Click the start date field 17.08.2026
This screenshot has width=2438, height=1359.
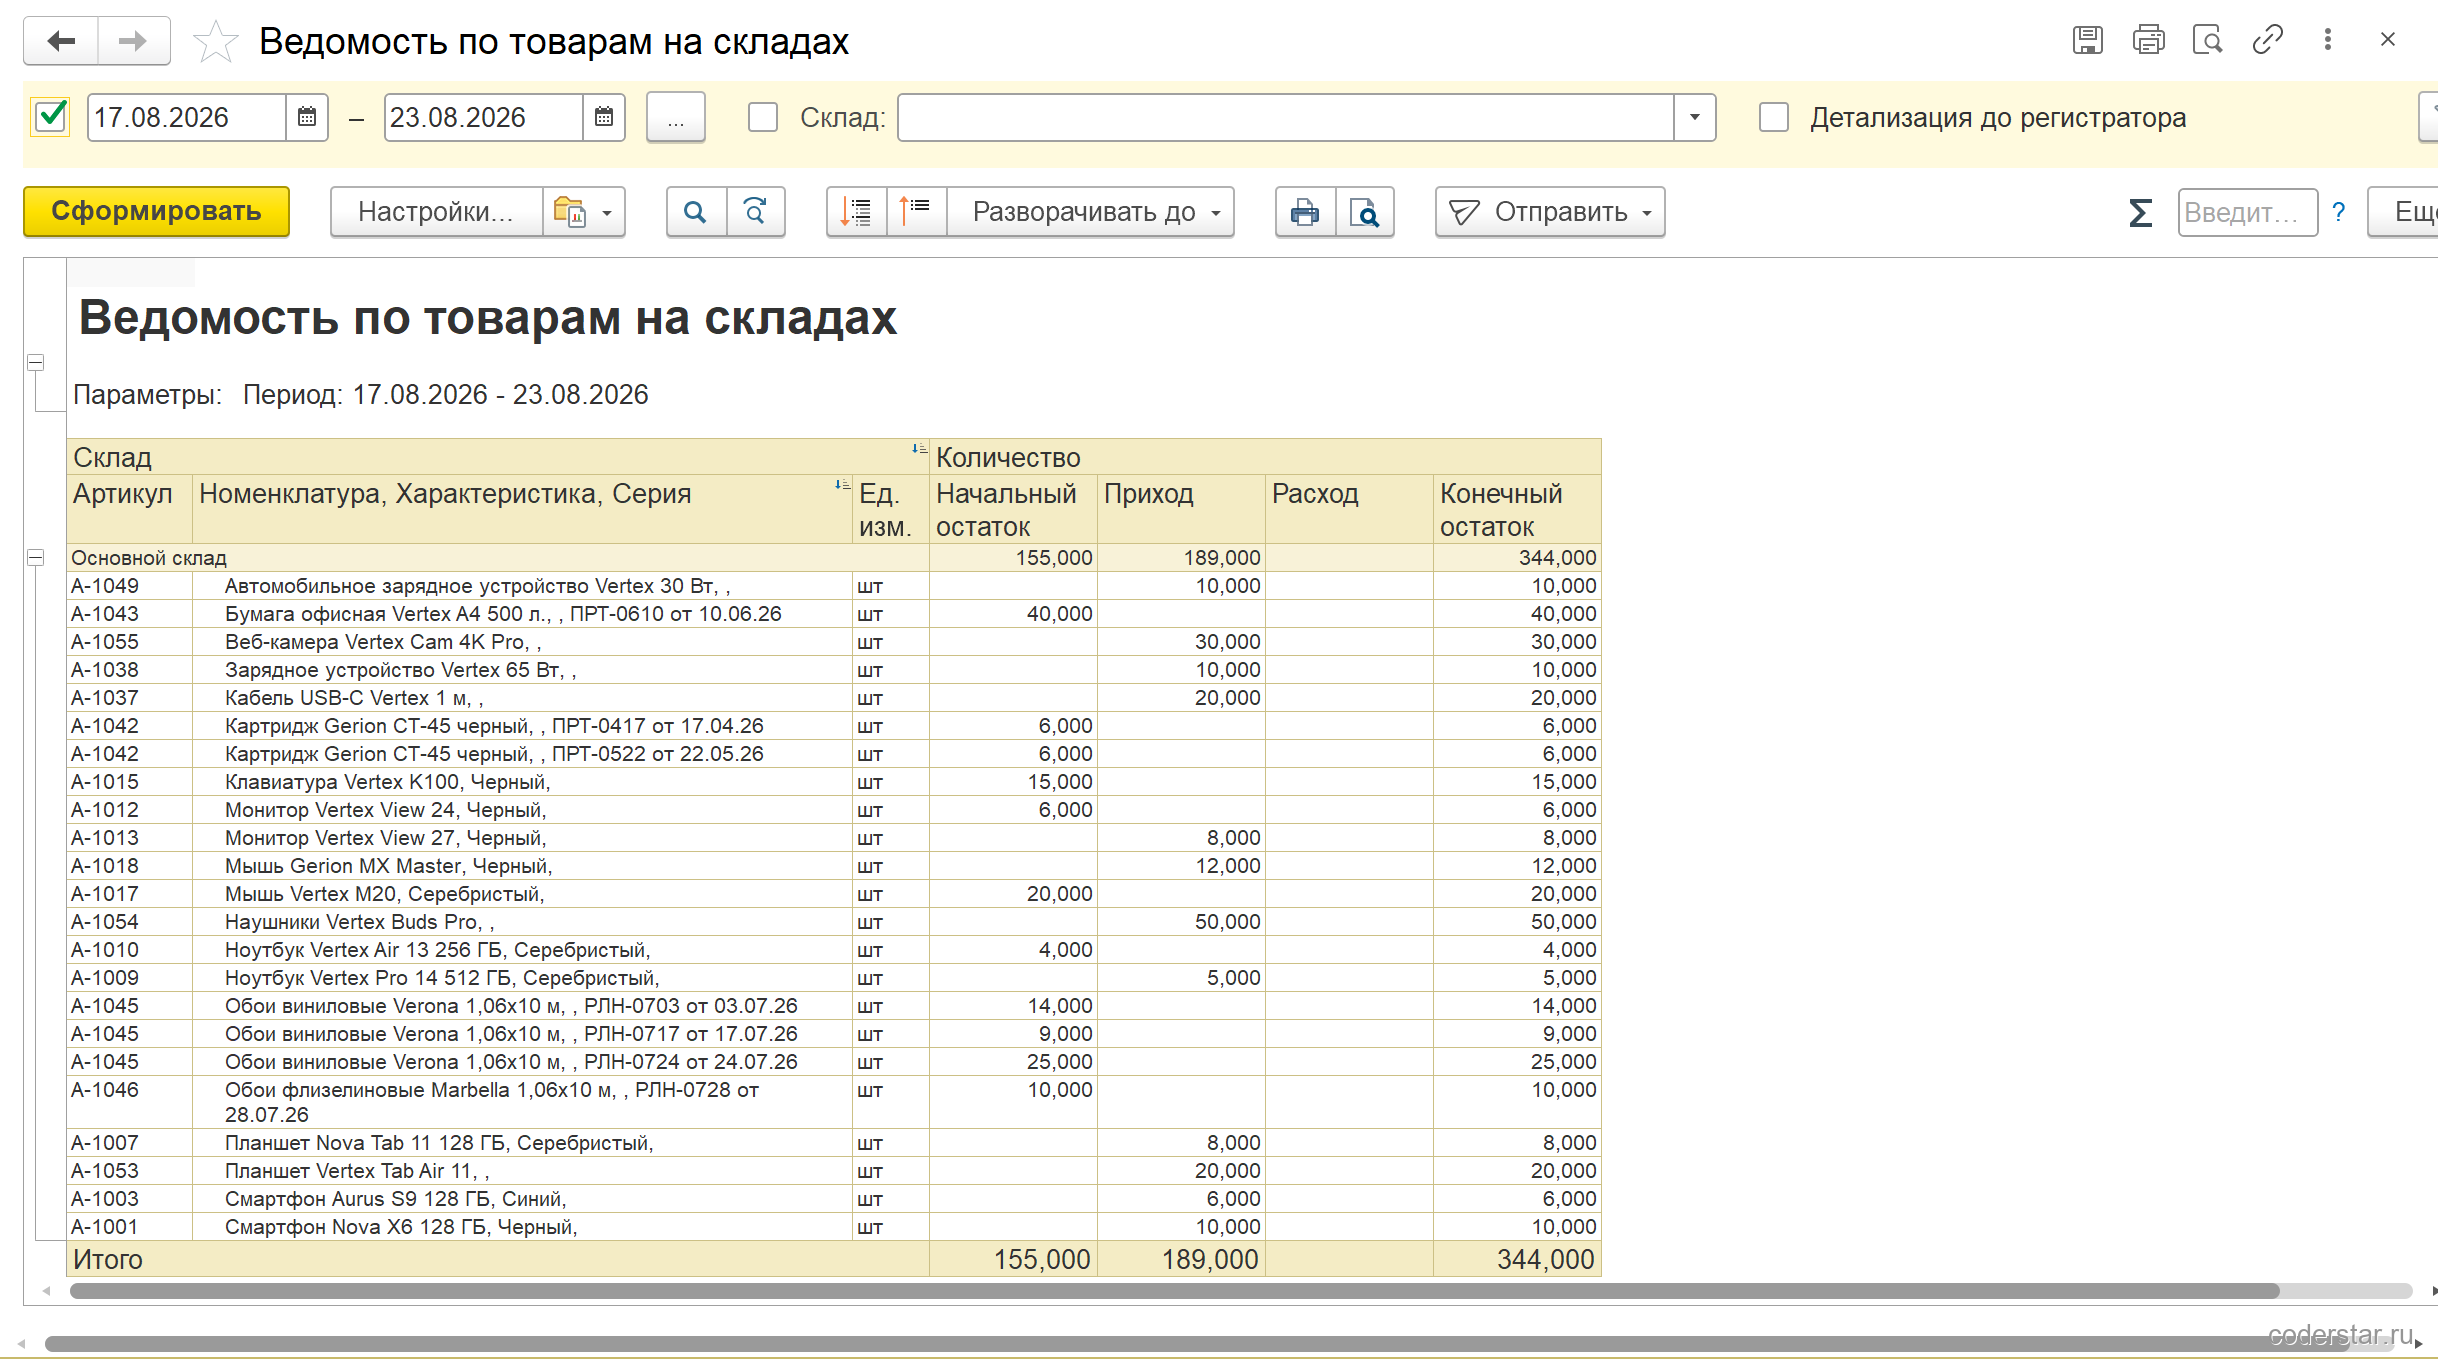[x=187, y=118]
